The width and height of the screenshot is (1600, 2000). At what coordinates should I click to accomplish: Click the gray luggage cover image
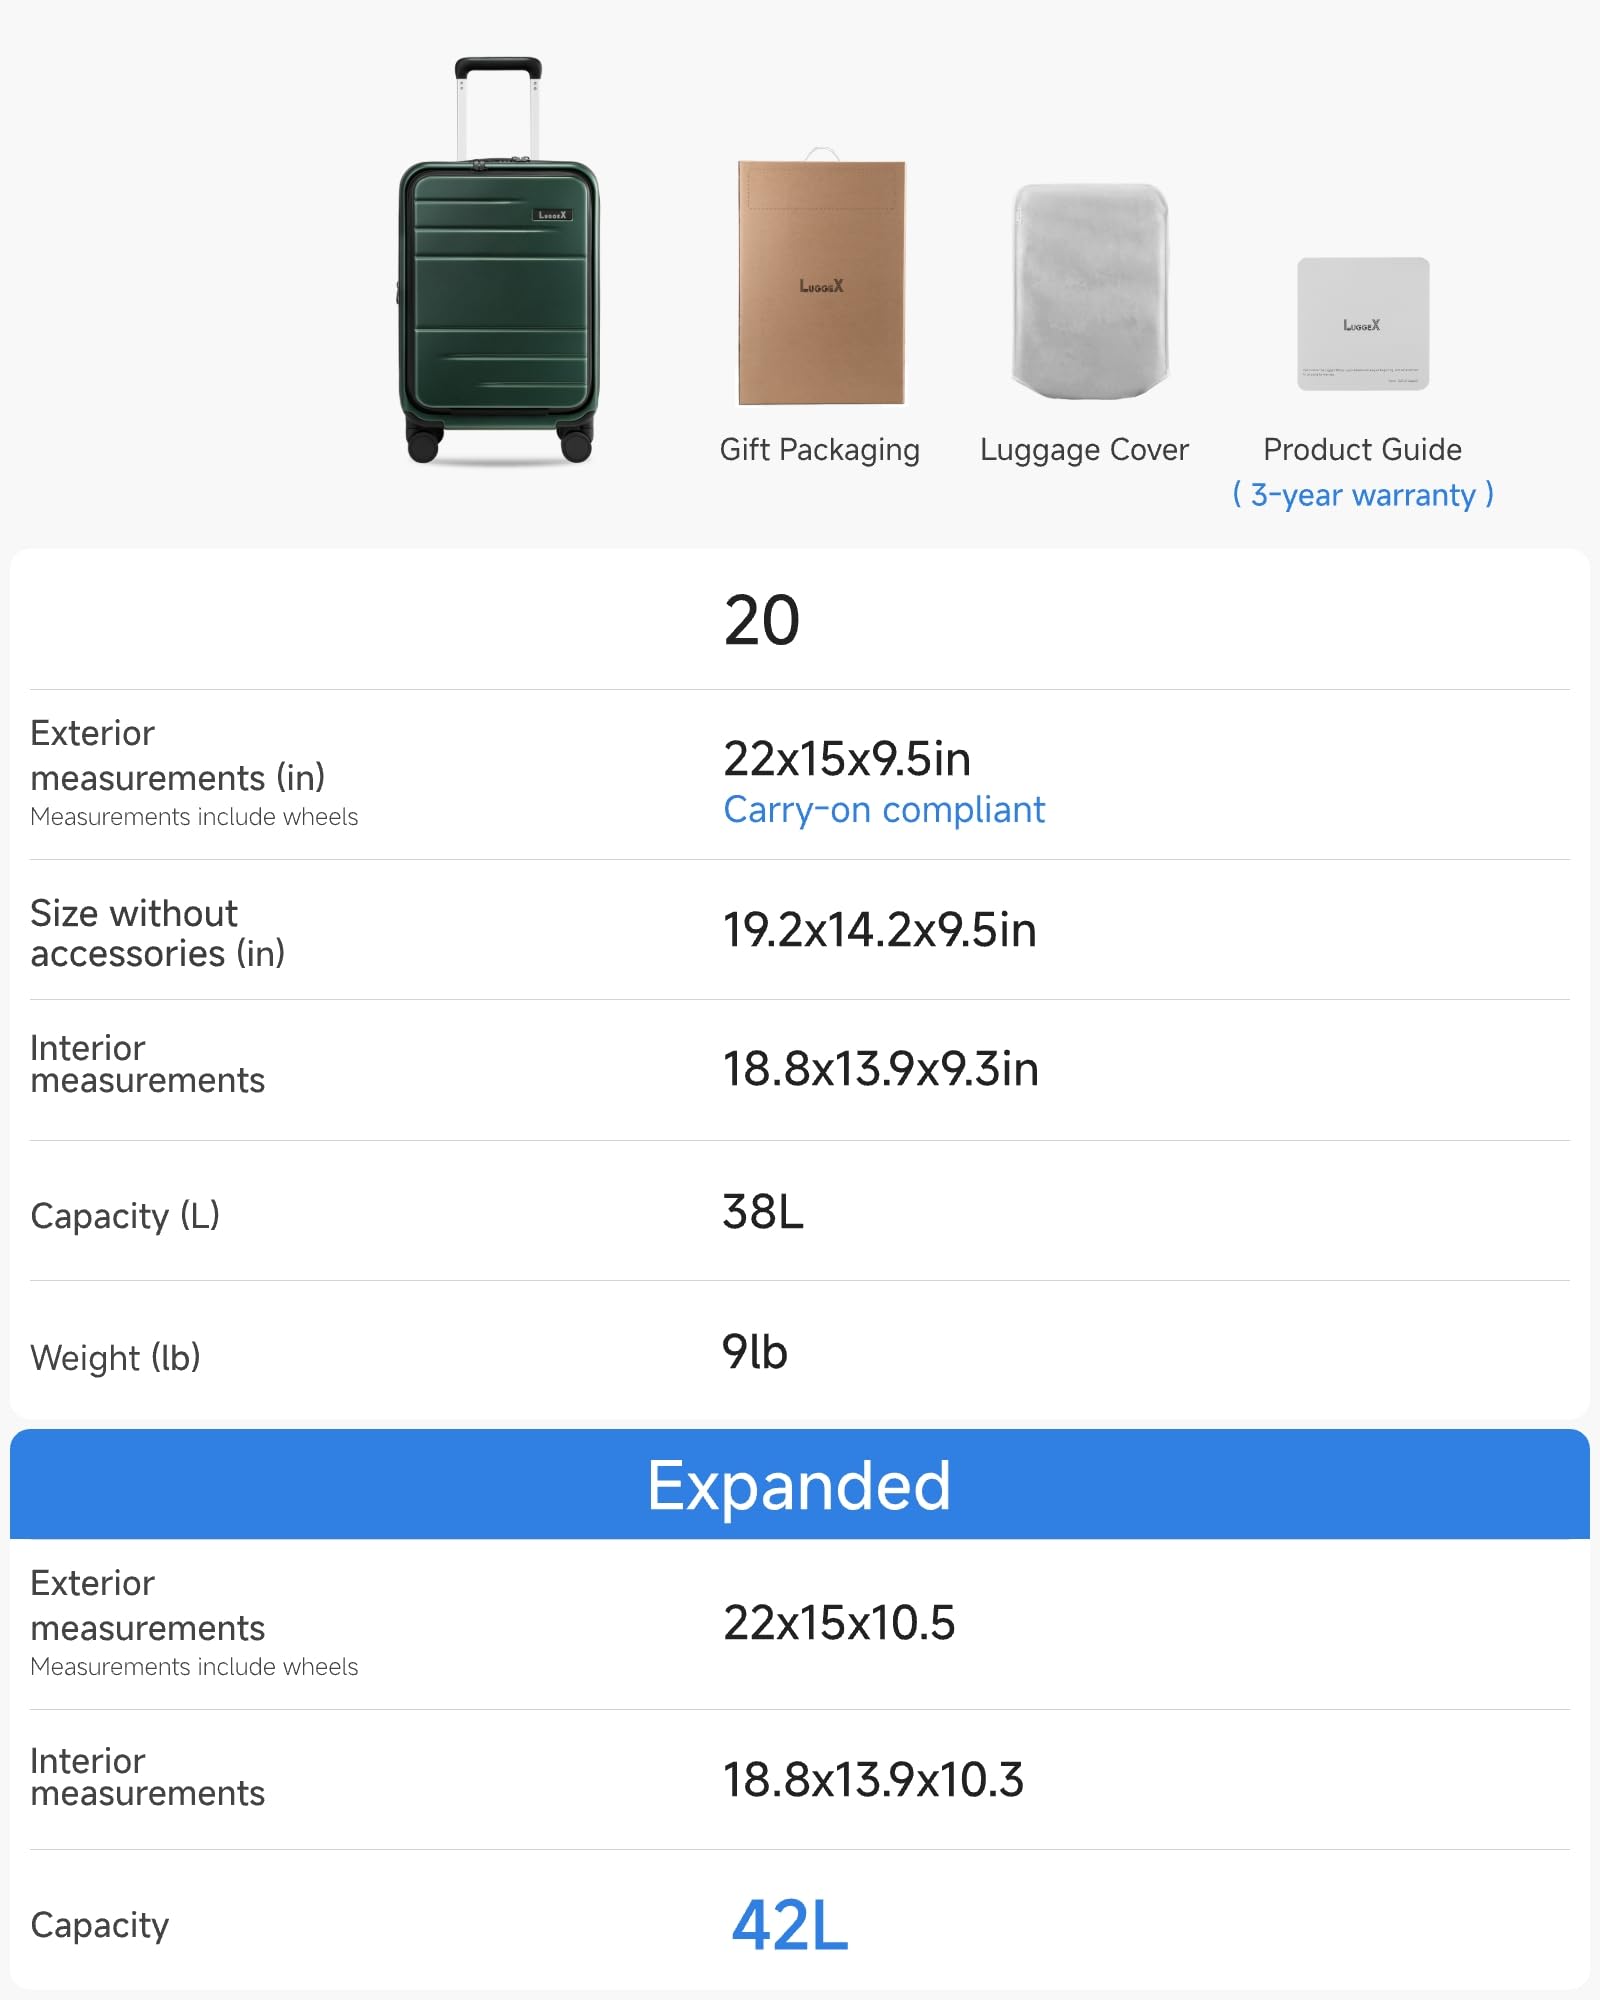(x=1089, y=291)
